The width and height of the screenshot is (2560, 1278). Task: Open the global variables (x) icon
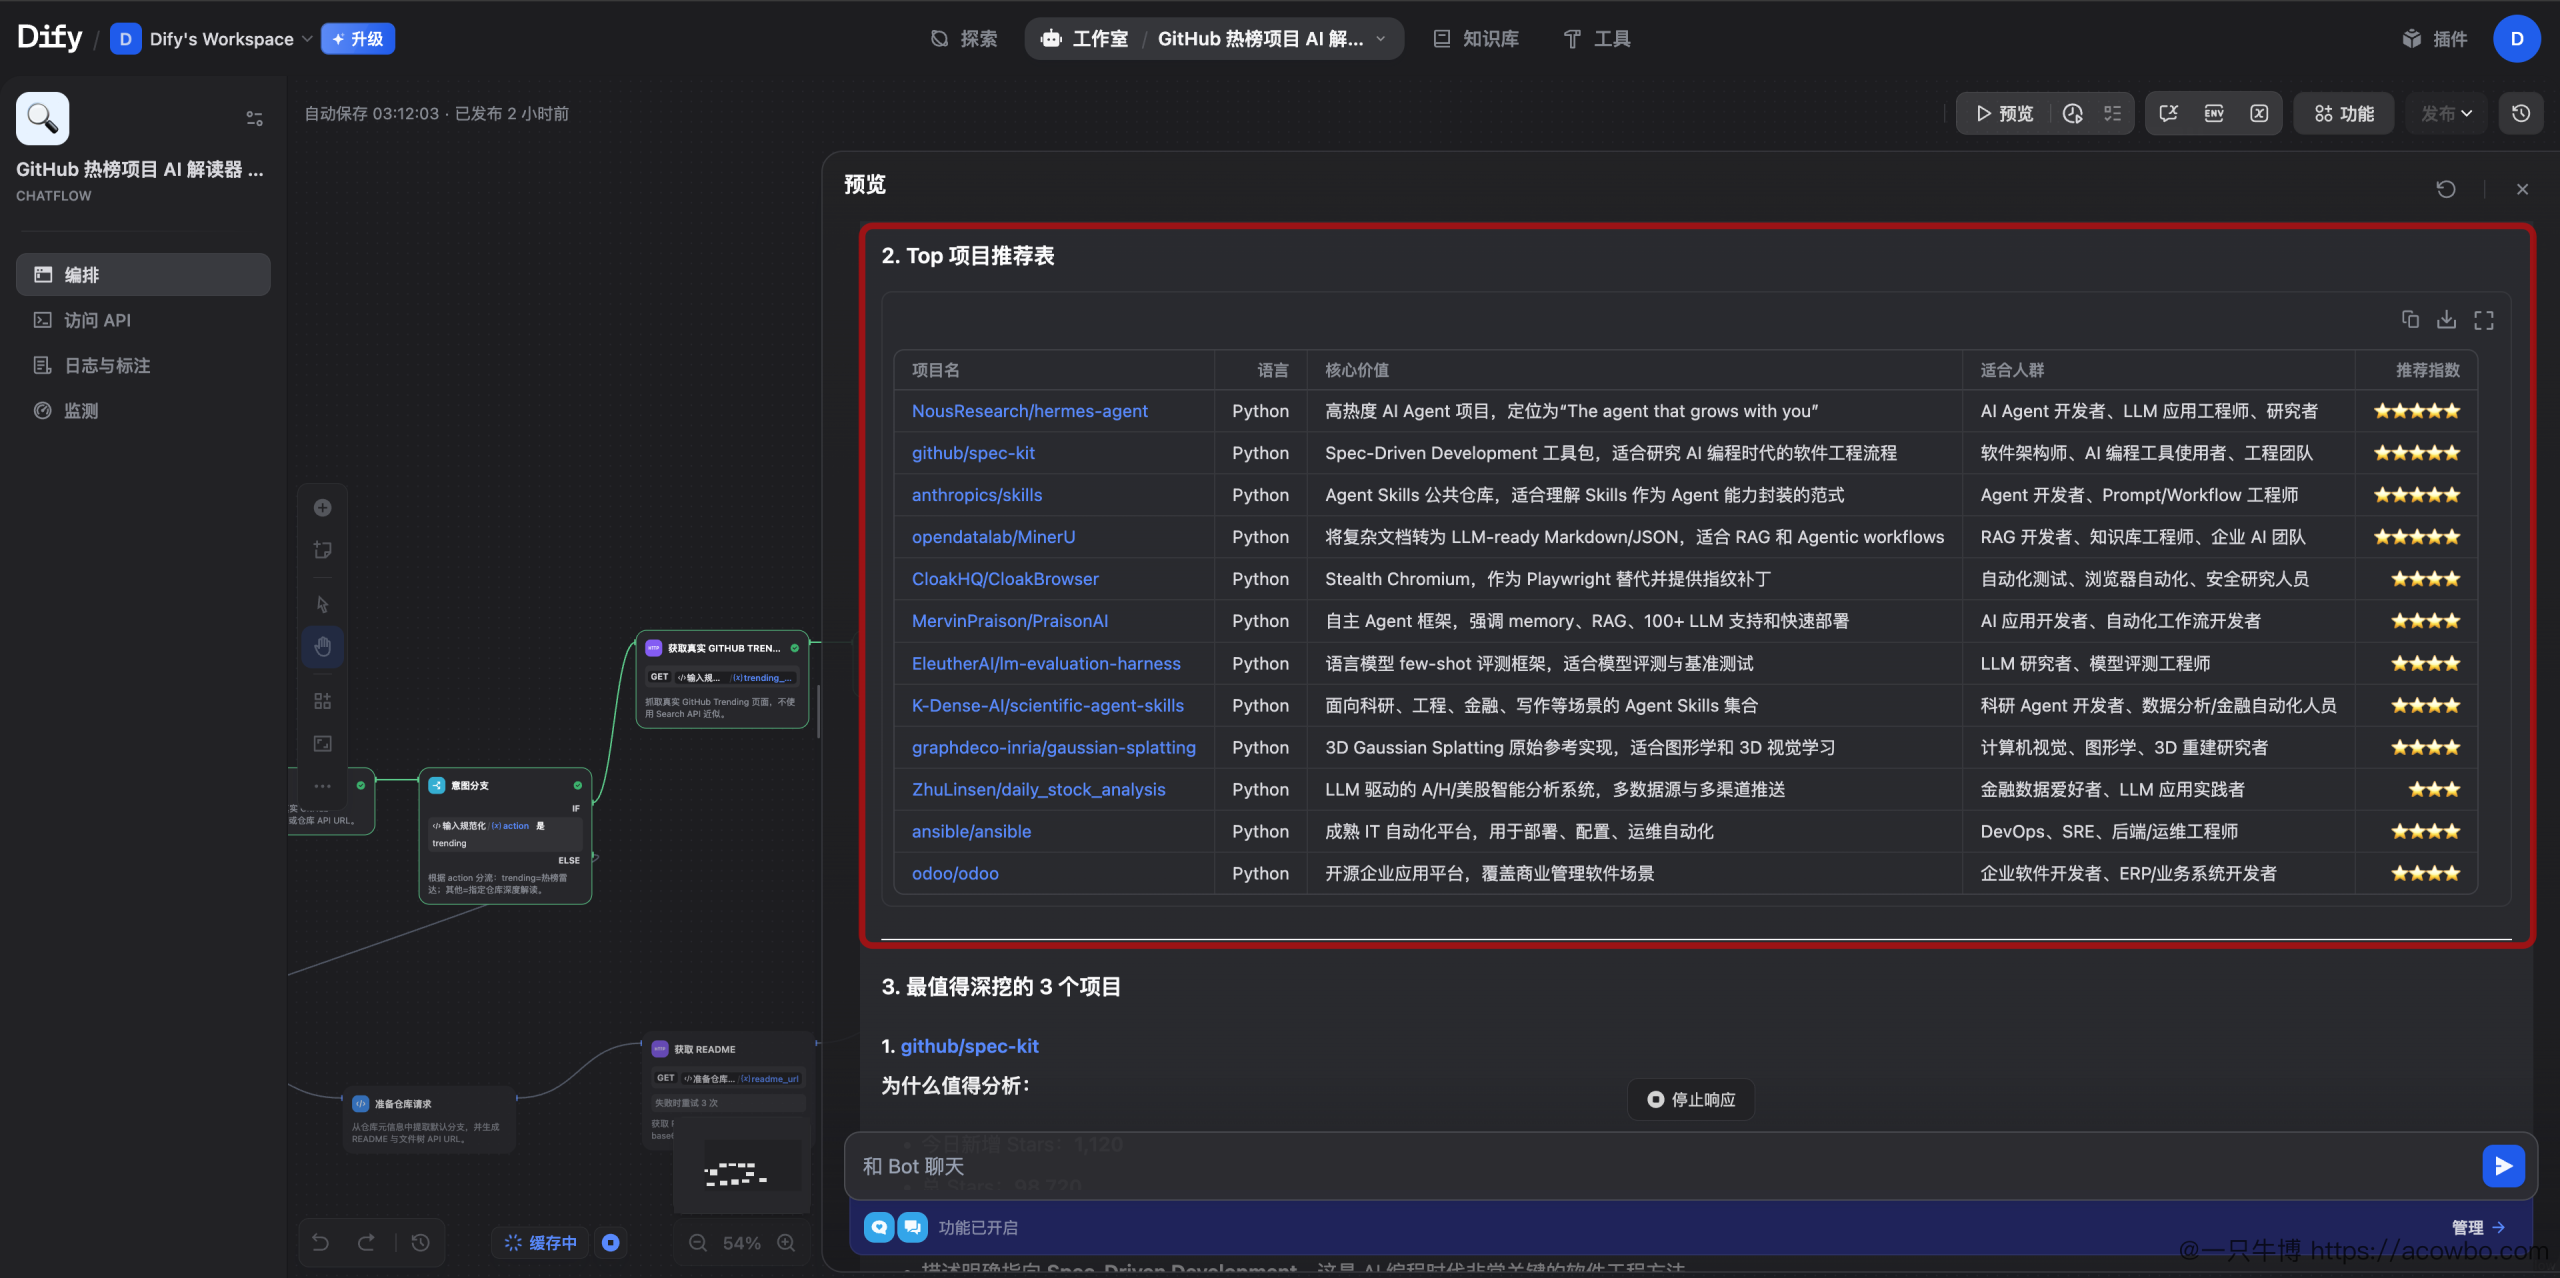[2259, 113]
